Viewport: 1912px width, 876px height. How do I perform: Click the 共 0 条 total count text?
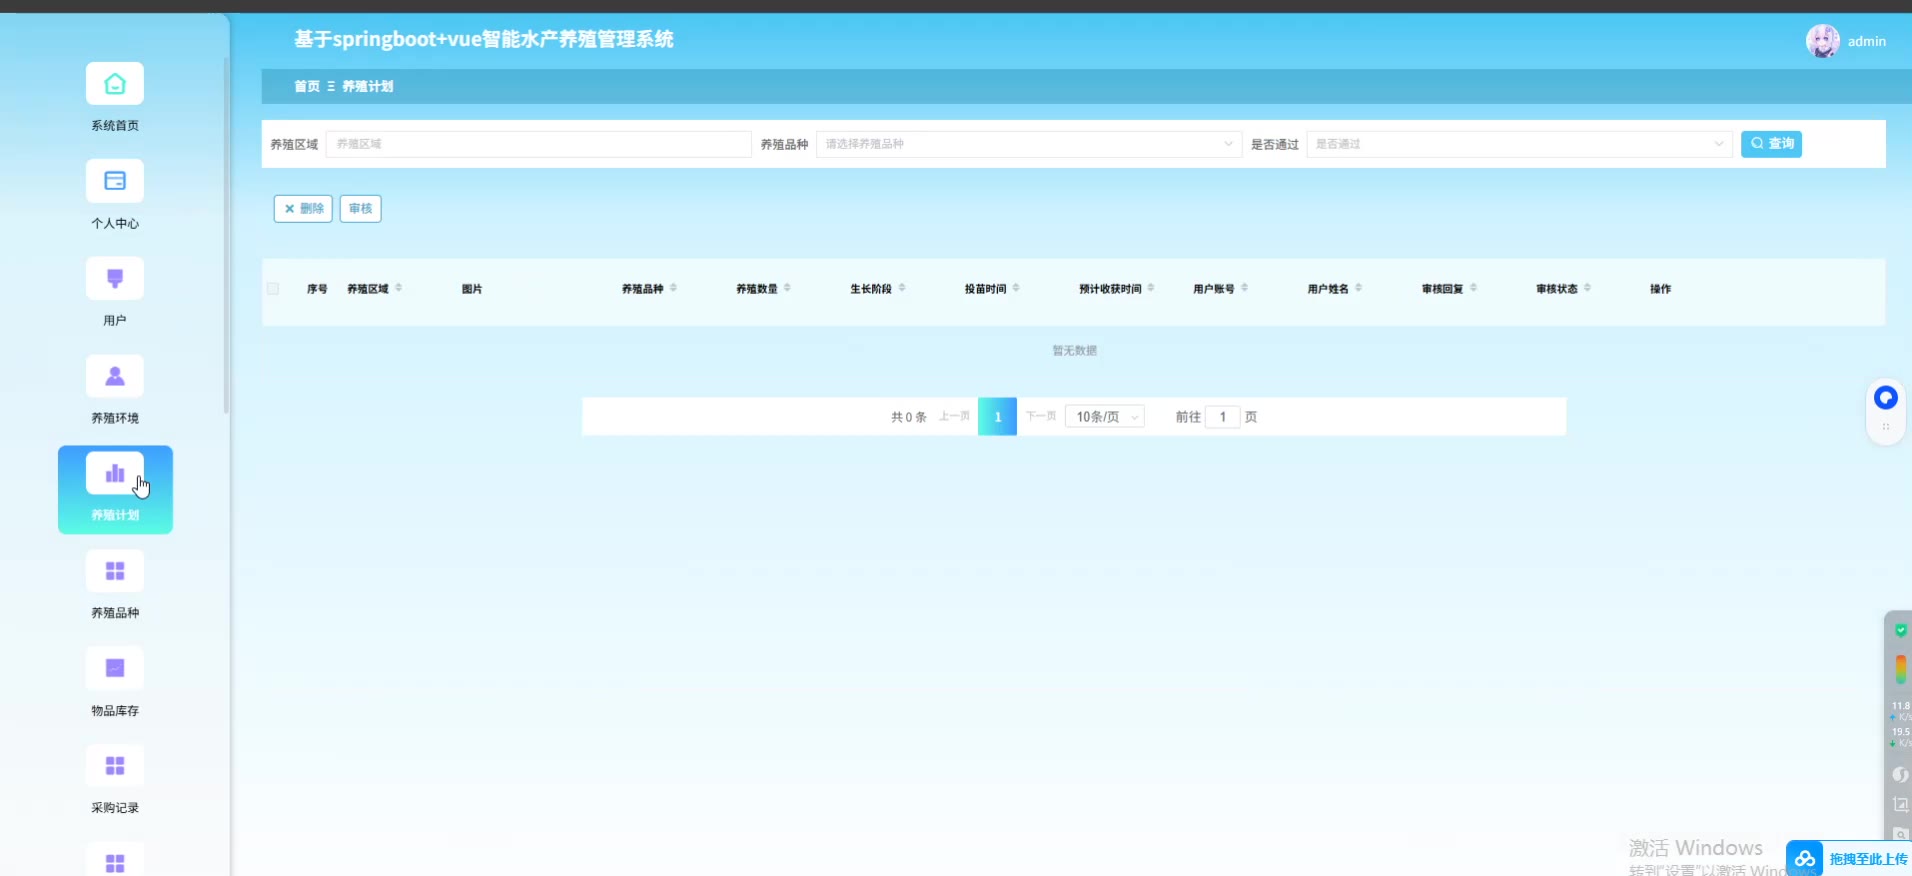point(909,417)
